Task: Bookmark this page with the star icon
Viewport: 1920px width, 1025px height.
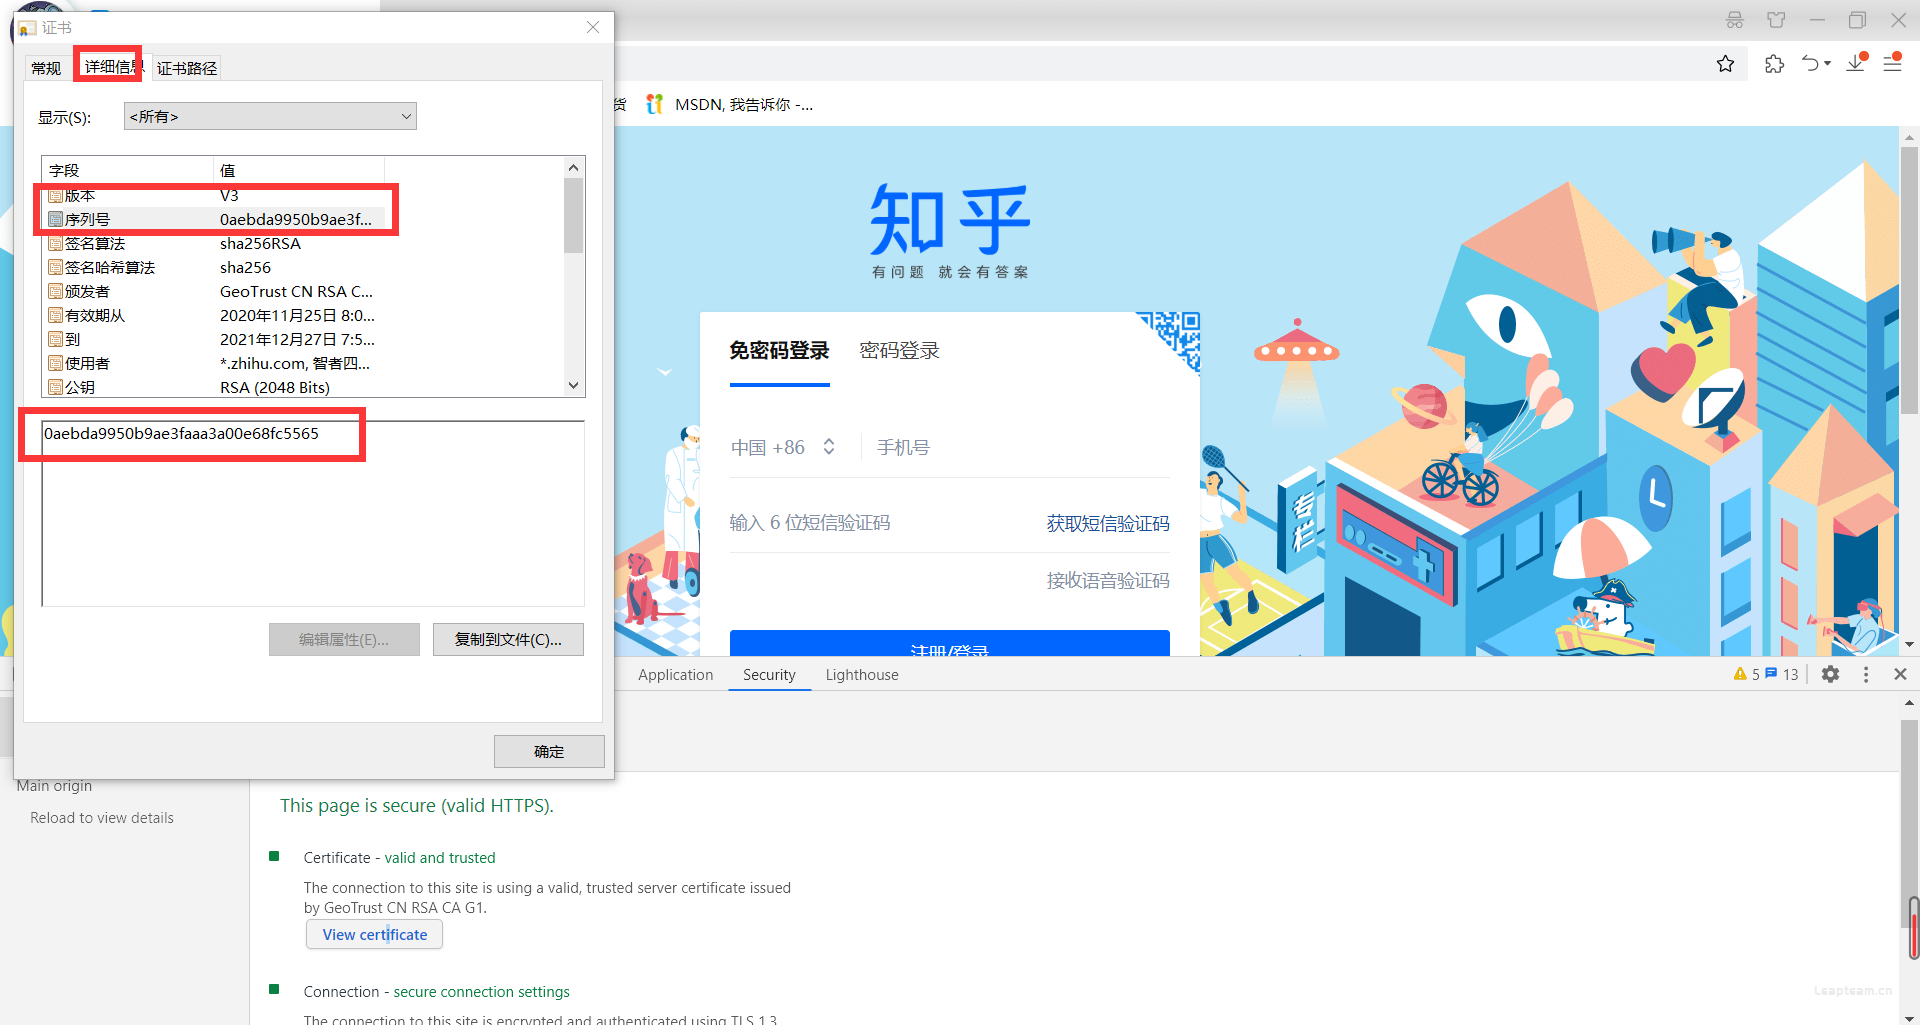Action: coord(1725,64)
